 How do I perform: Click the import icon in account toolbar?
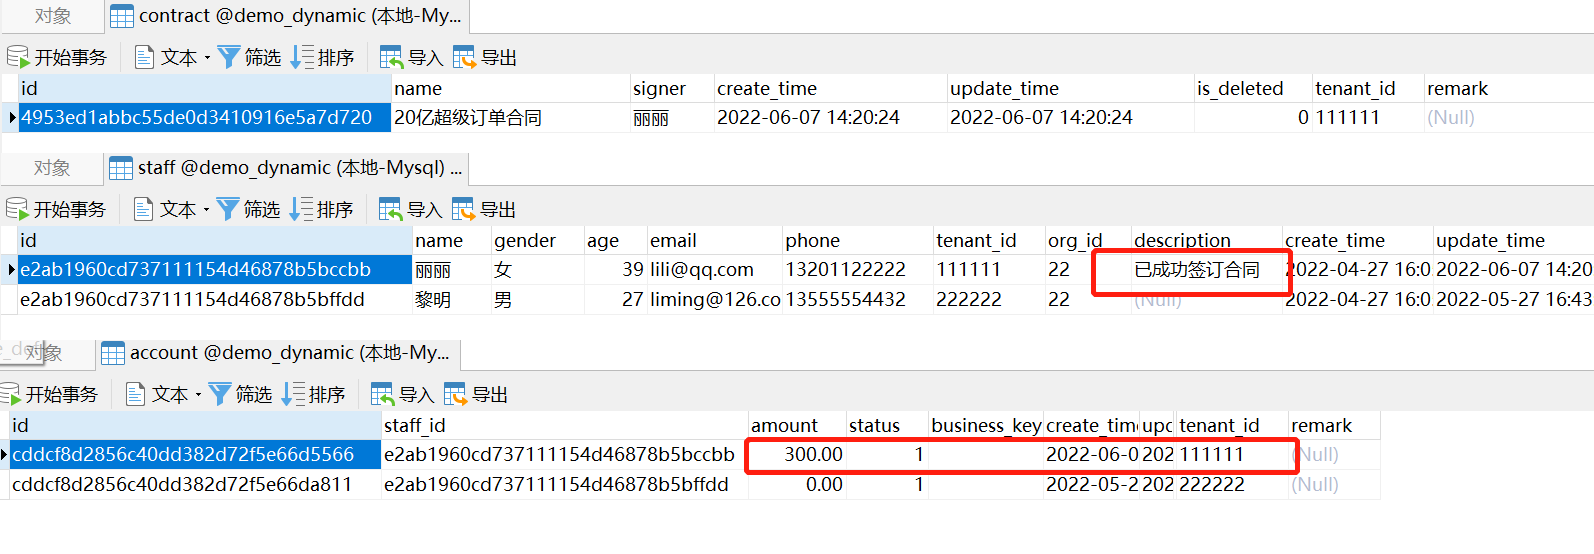coord(382,395)
